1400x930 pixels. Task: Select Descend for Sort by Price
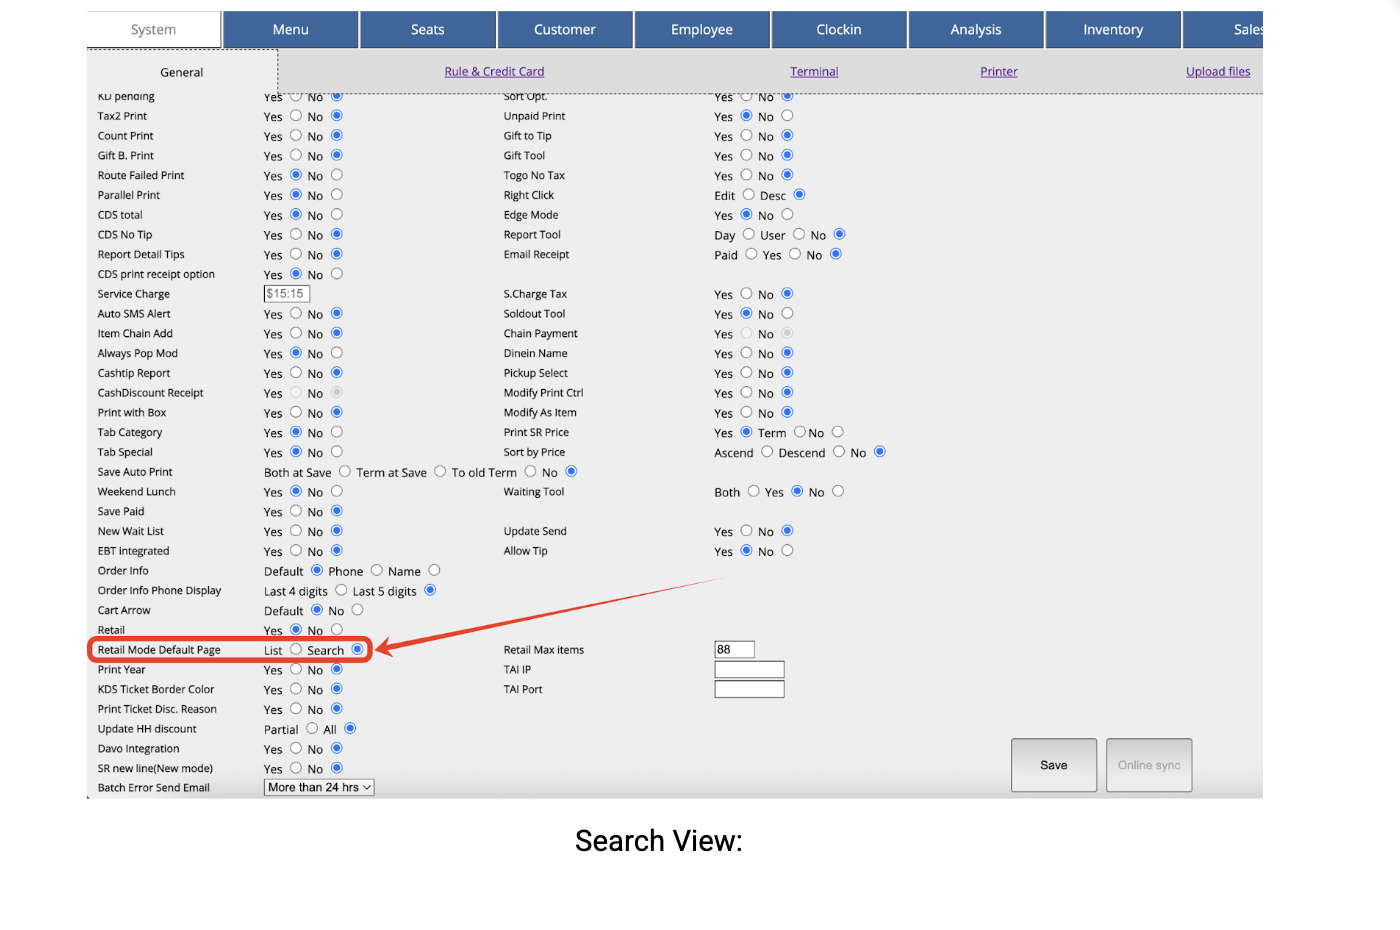tap(839, 452)
